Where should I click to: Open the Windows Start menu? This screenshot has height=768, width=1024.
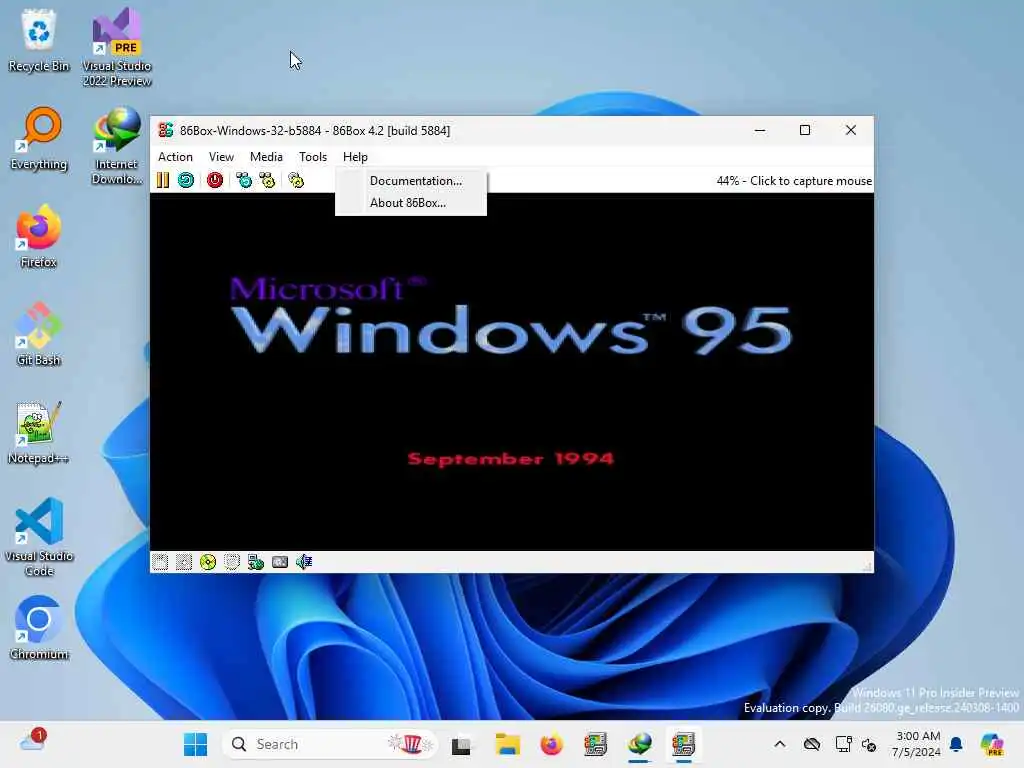coord(195,744)
